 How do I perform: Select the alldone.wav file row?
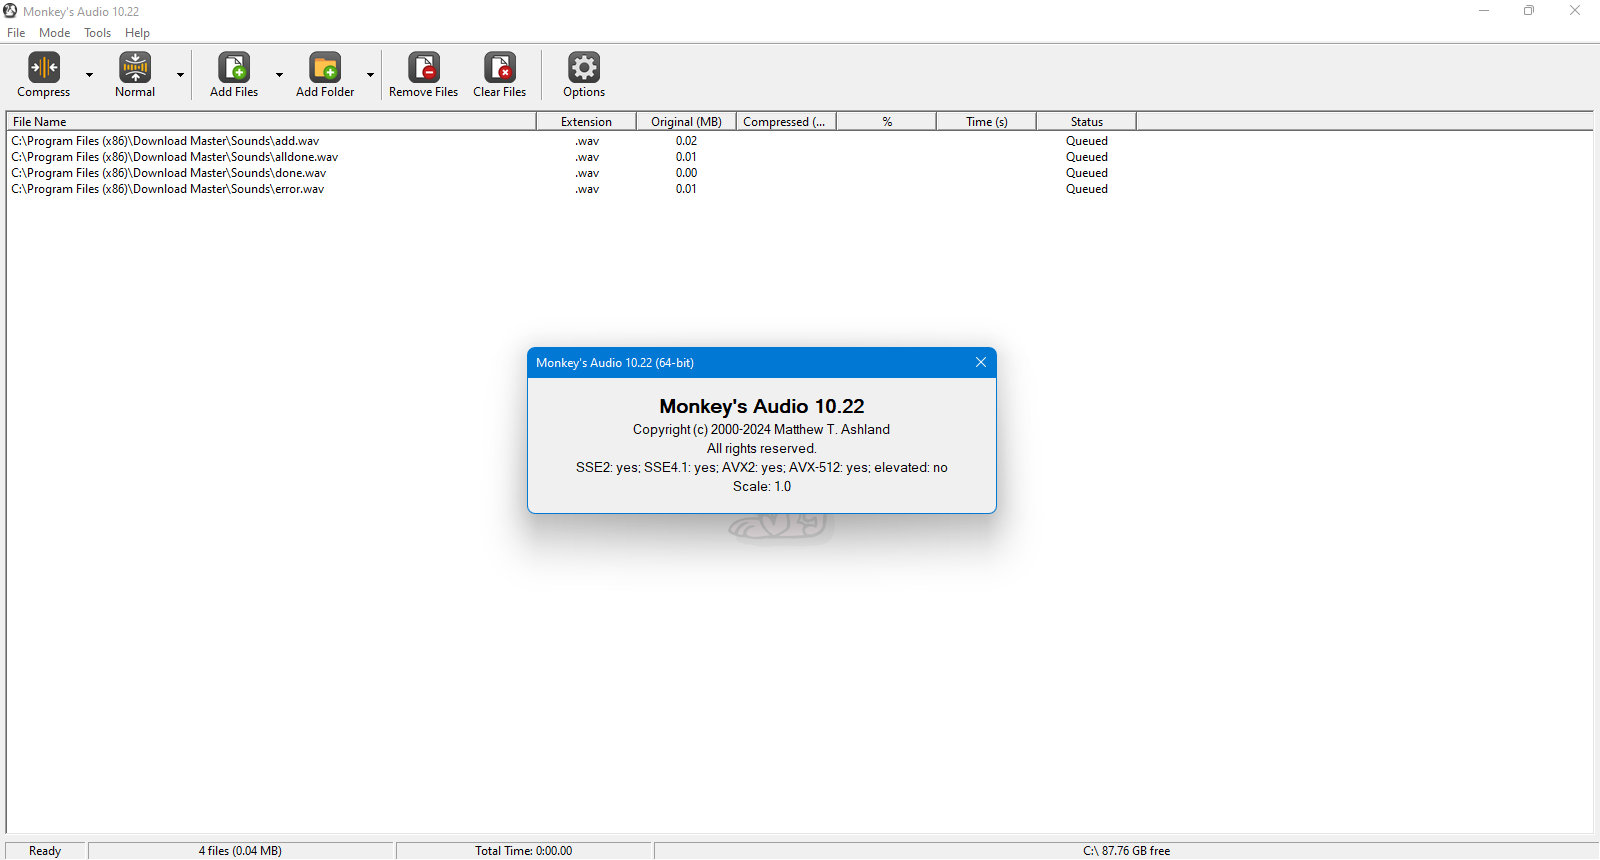click(x=571, y=157)
